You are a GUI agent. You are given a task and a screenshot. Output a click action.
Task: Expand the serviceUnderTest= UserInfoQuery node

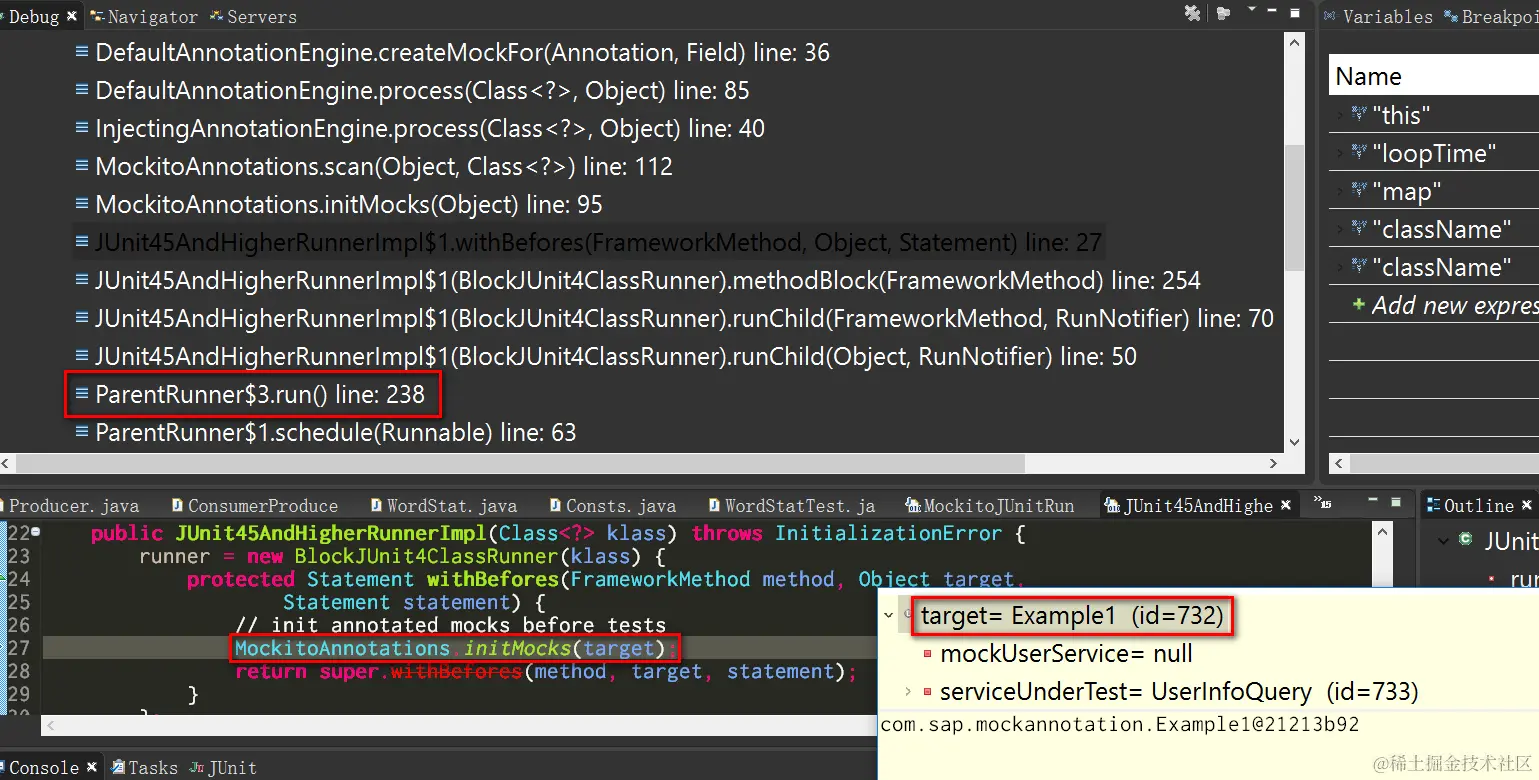click(x=907, y=692)
